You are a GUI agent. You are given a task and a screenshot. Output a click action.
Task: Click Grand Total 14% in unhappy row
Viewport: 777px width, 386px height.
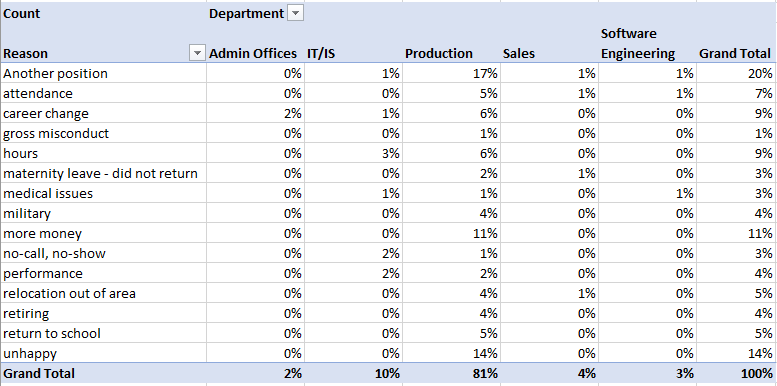coord(736,353)
